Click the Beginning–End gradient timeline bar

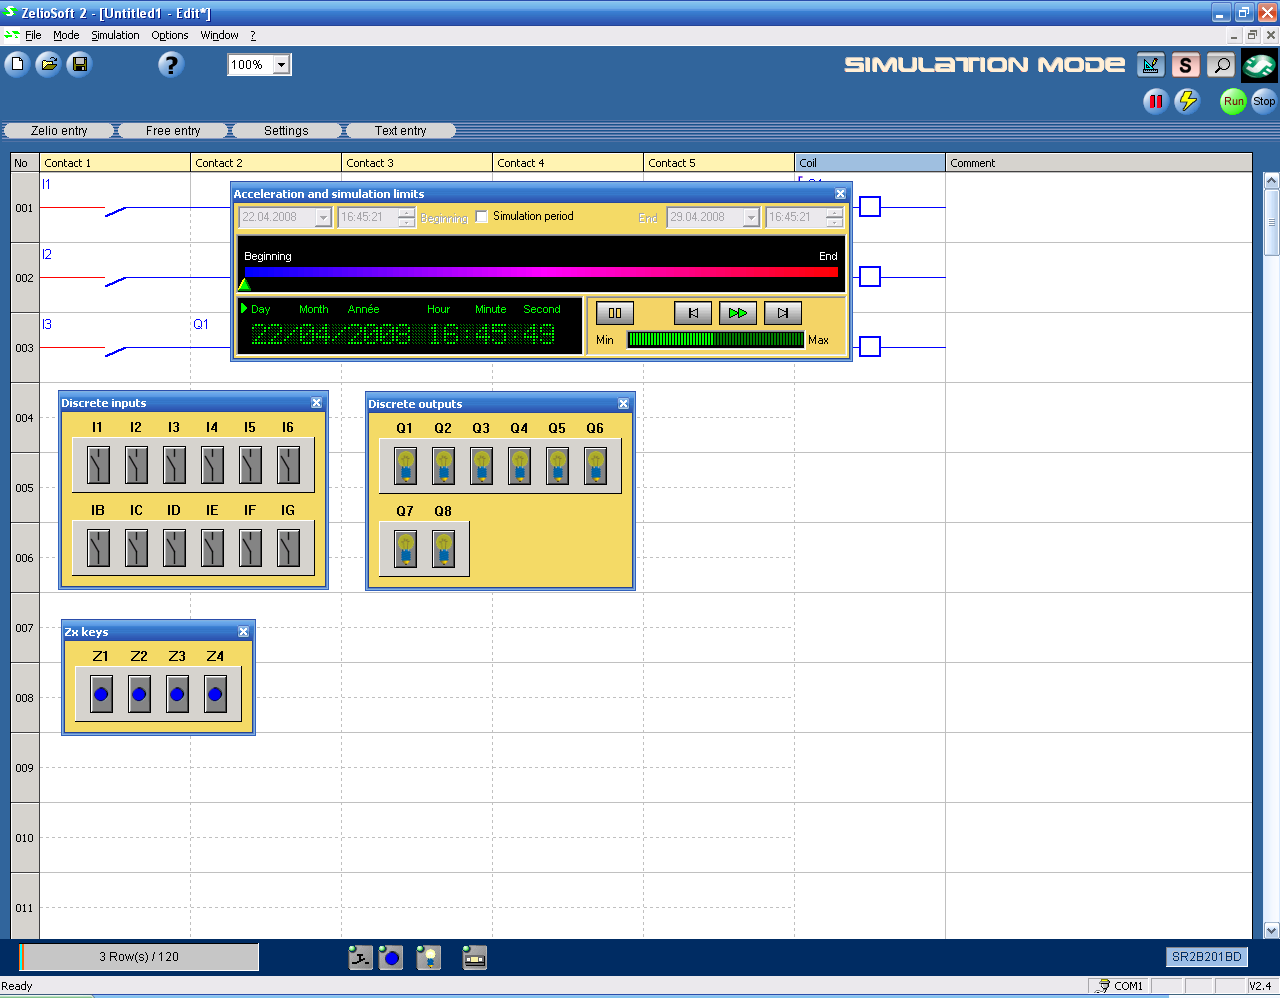541,272
